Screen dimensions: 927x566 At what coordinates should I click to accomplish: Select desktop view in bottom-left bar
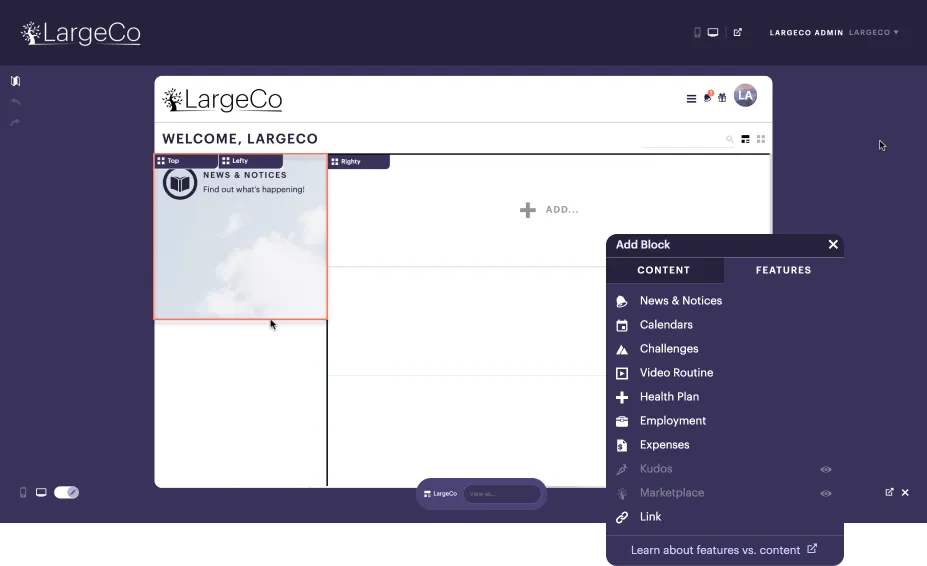41,492
